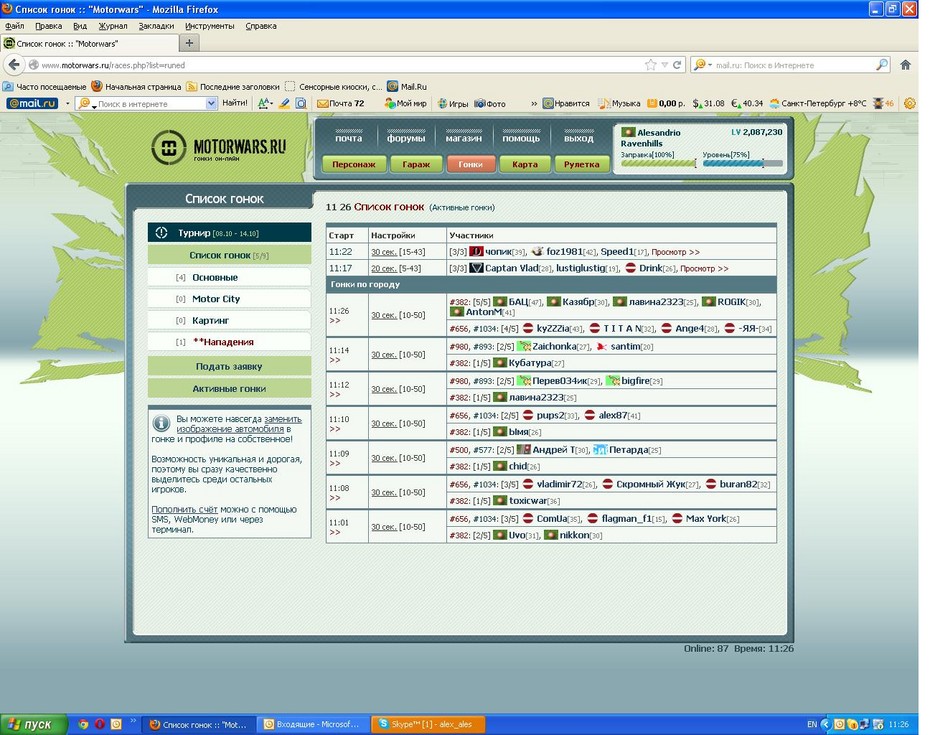The width and height of the screenshot is (930, 735).
Task: Click the traffic light indicator showing 46
Action: pos(883,103)
